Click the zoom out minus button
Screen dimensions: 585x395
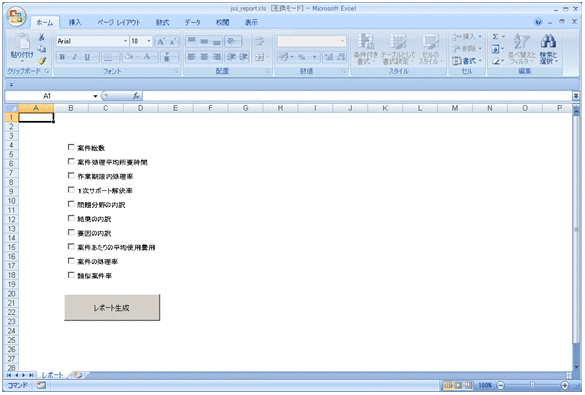[501, 385]
